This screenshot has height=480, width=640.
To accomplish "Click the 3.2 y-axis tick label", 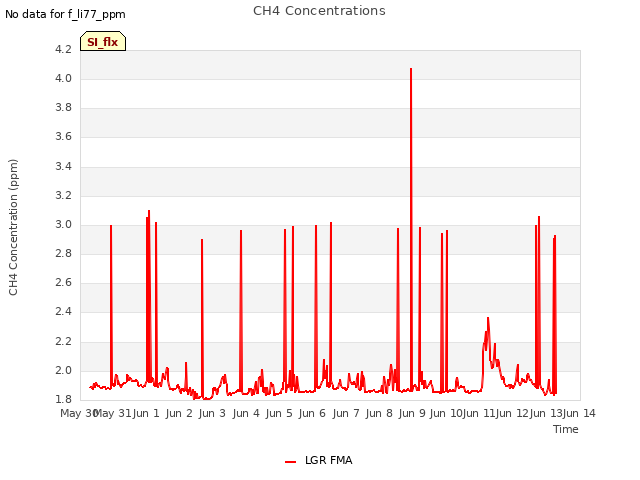I will [63, 195].
